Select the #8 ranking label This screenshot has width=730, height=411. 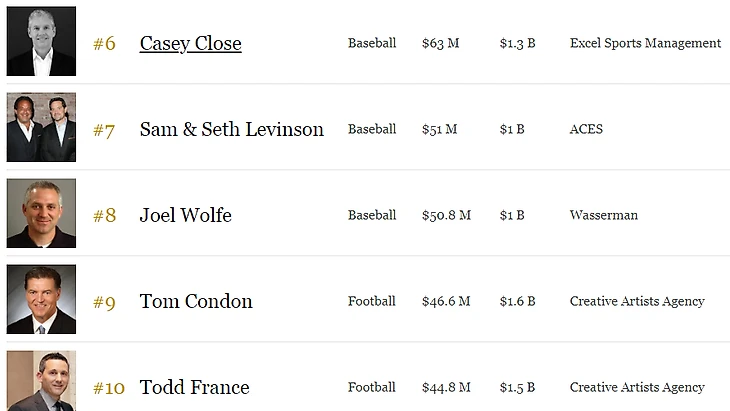(104, 215)
